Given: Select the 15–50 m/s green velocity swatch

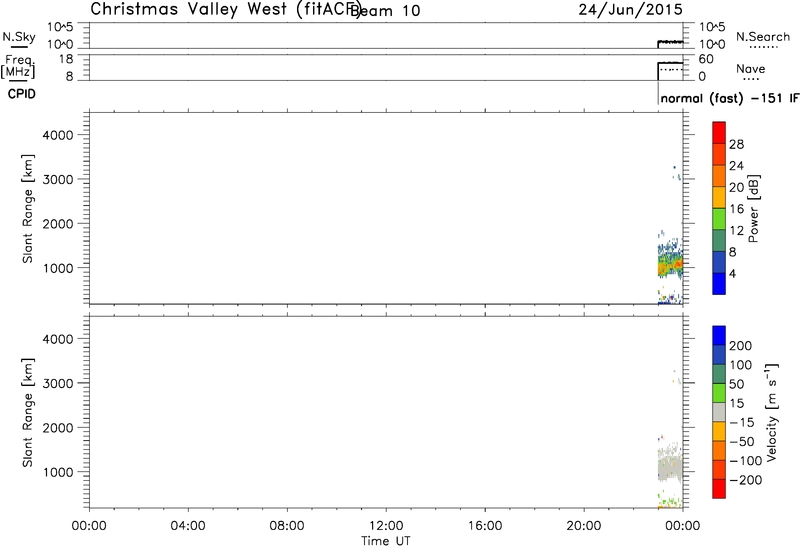Looking at the screenshot, I should [719, 393].
